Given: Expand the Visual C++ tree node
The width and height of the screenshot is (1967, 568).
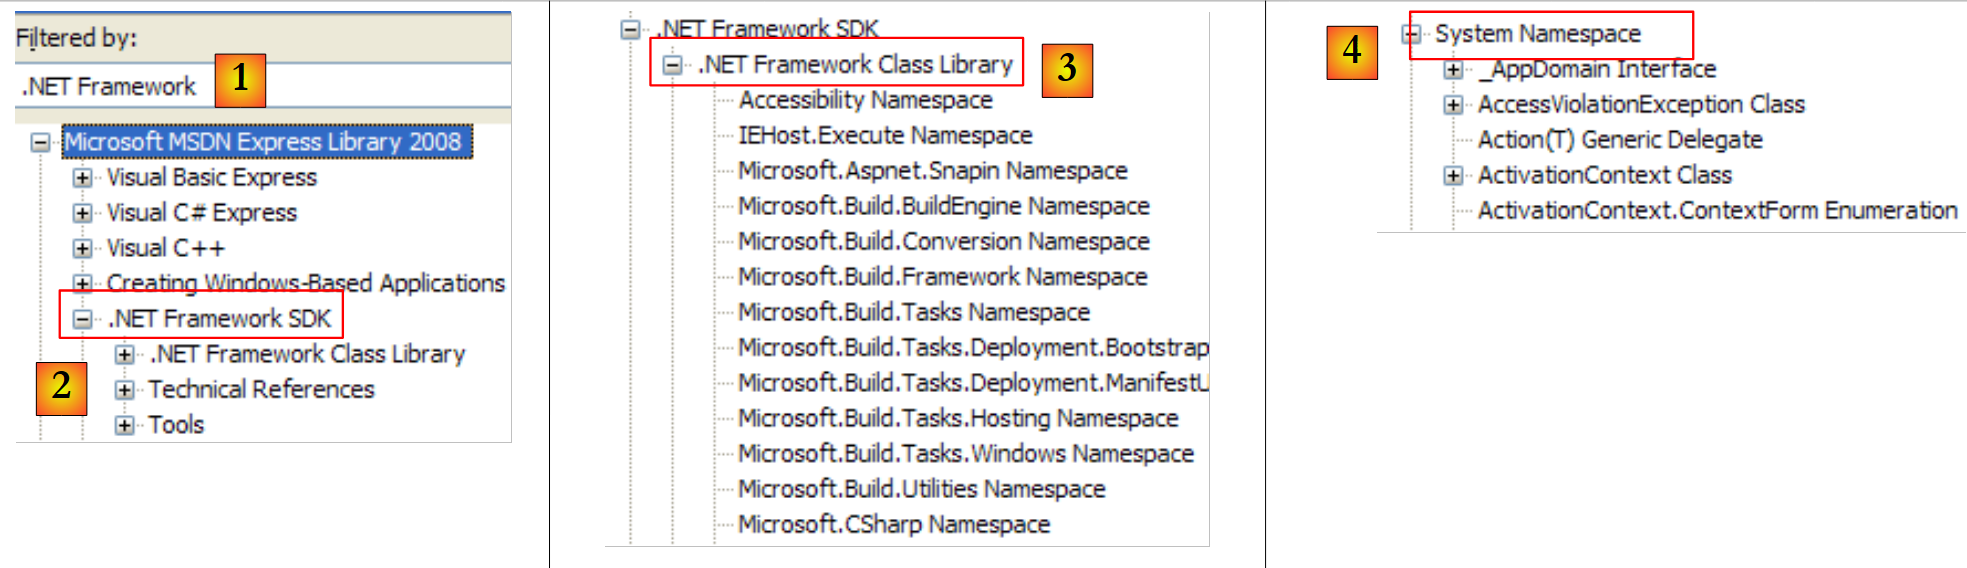Looking at the screenshot, I should (x=82, y=248).
